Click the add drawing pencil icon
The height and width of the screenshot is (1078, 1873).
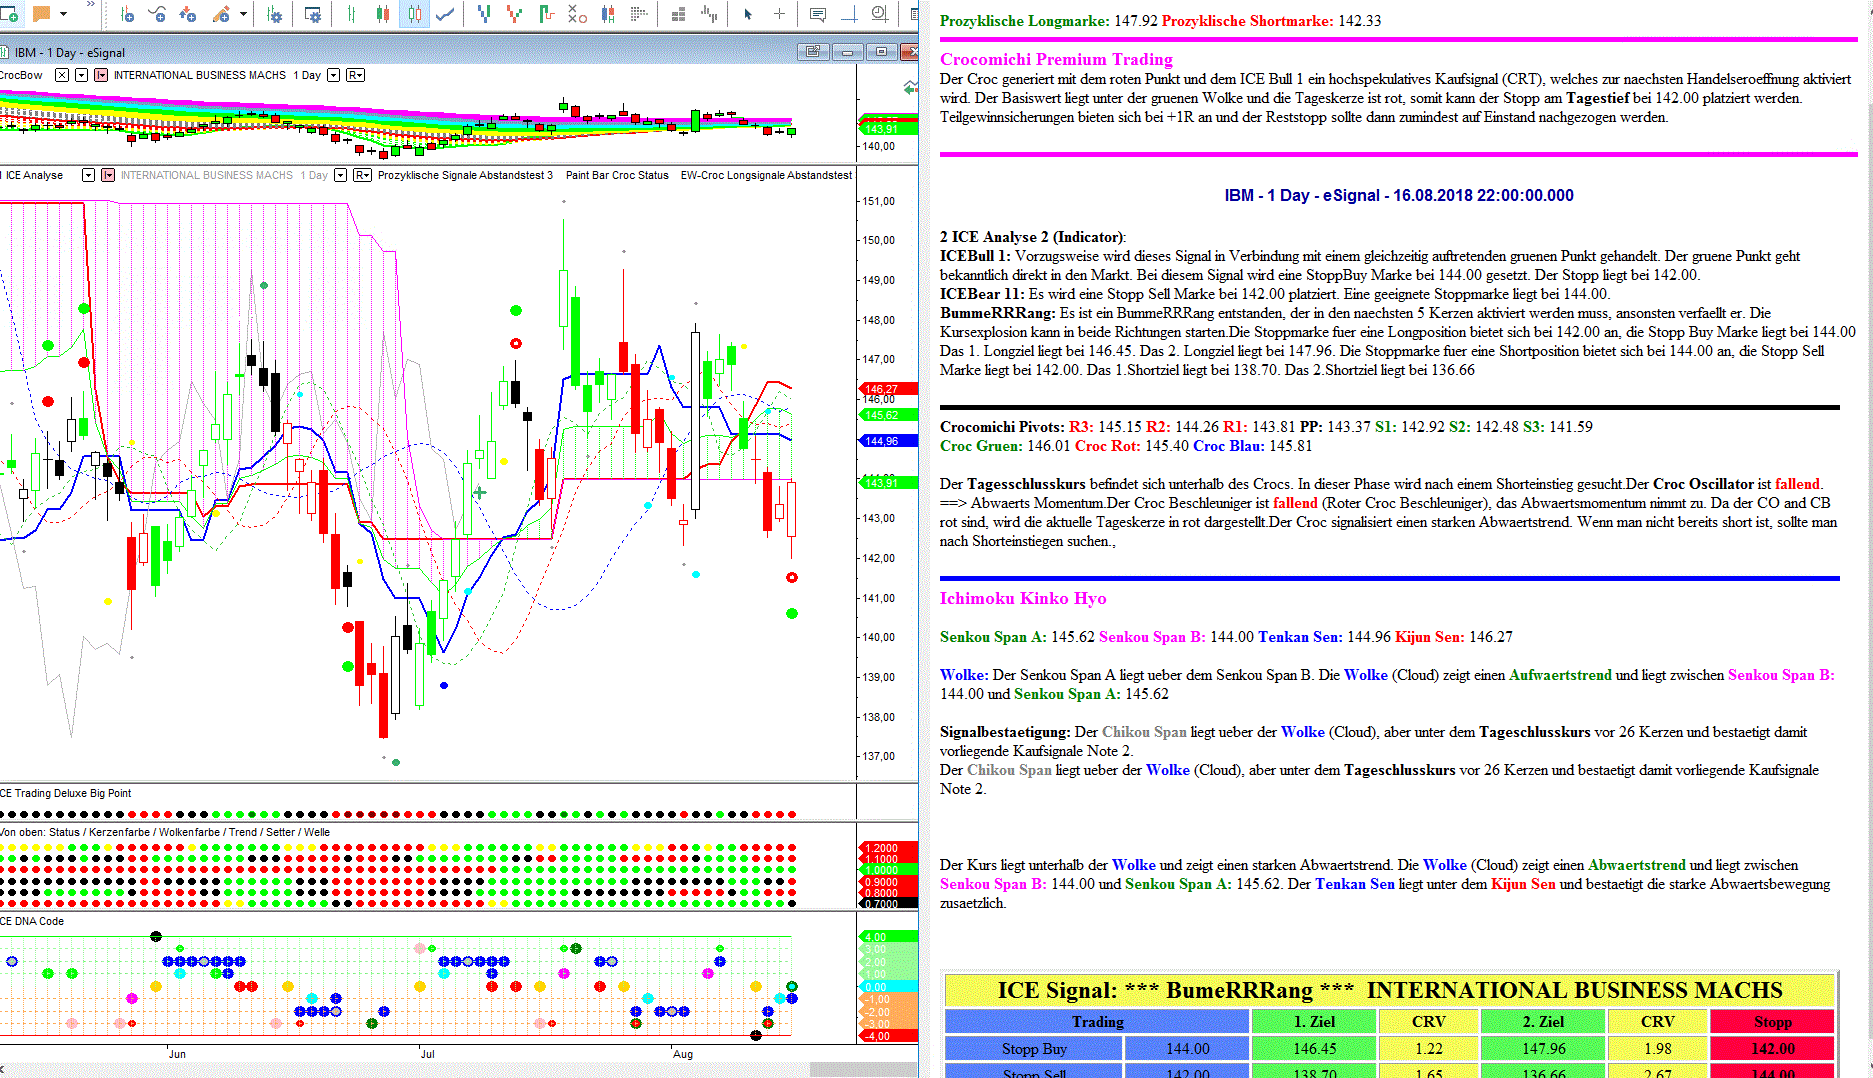coord(222,14)
